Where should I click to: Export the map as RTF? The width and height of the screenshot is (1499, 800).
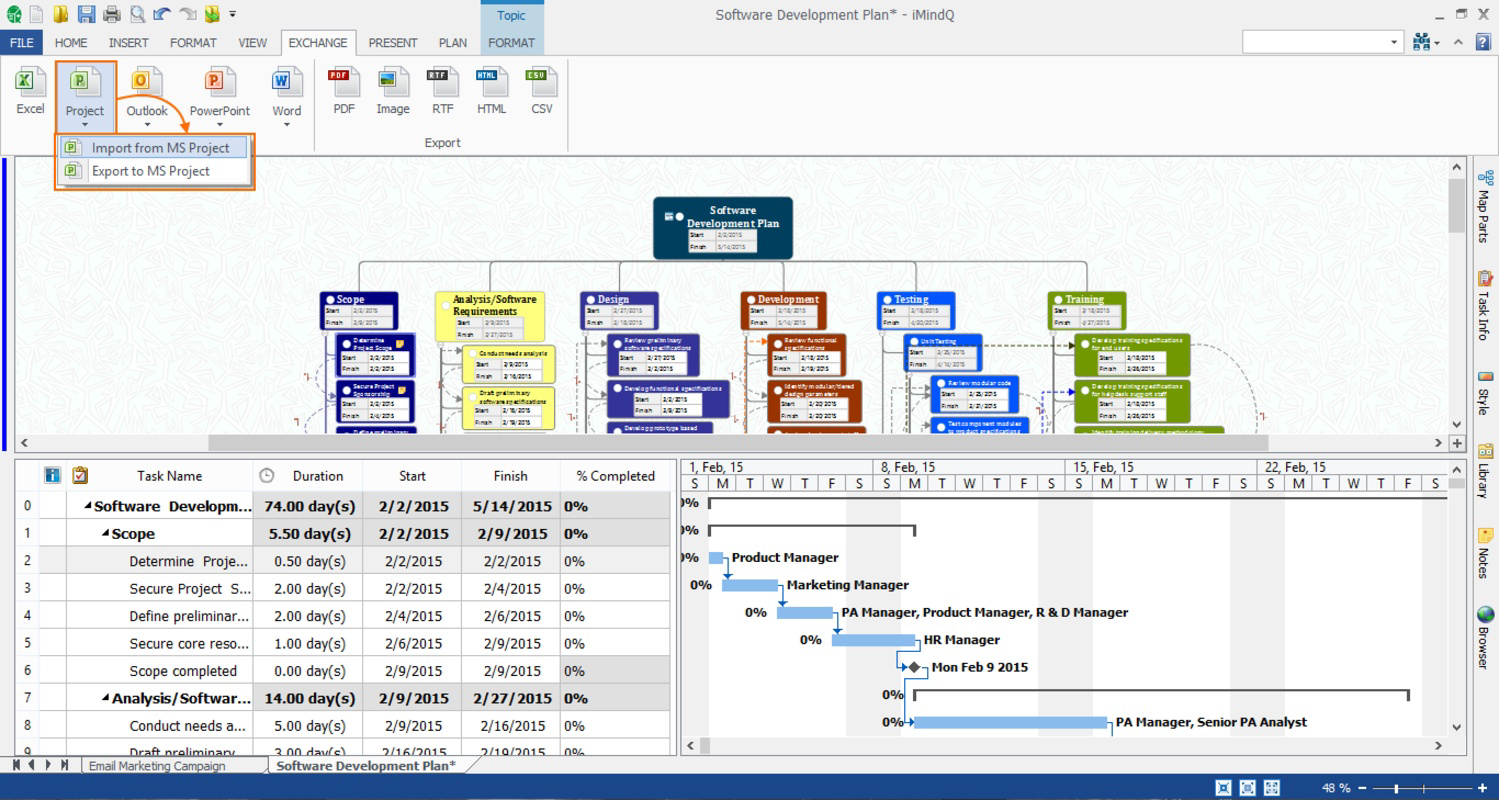click(x=442, y=93)
